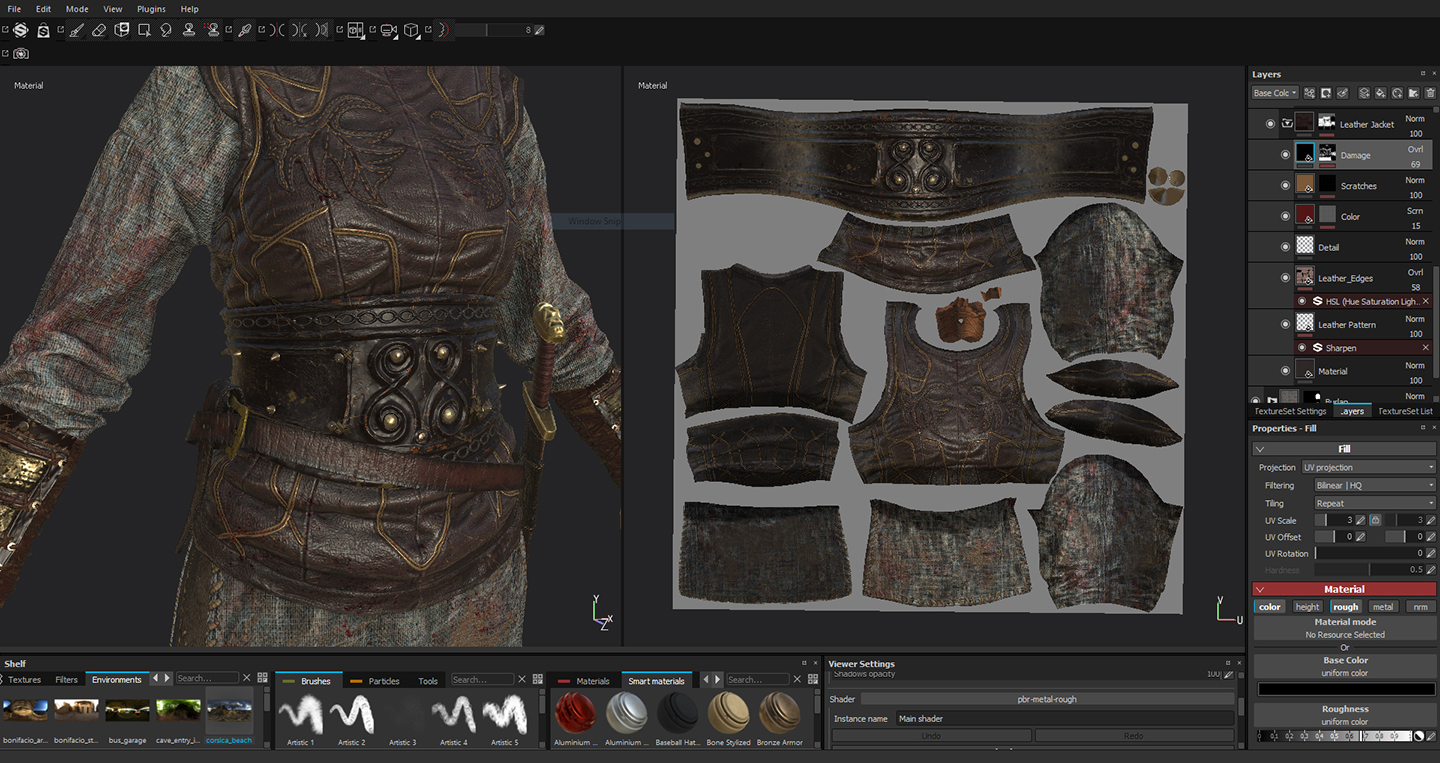1440x763 pixels.
Task: Toggle the UV Scale lock icon
Action: pyautogui.click(x=1376, y=520)
